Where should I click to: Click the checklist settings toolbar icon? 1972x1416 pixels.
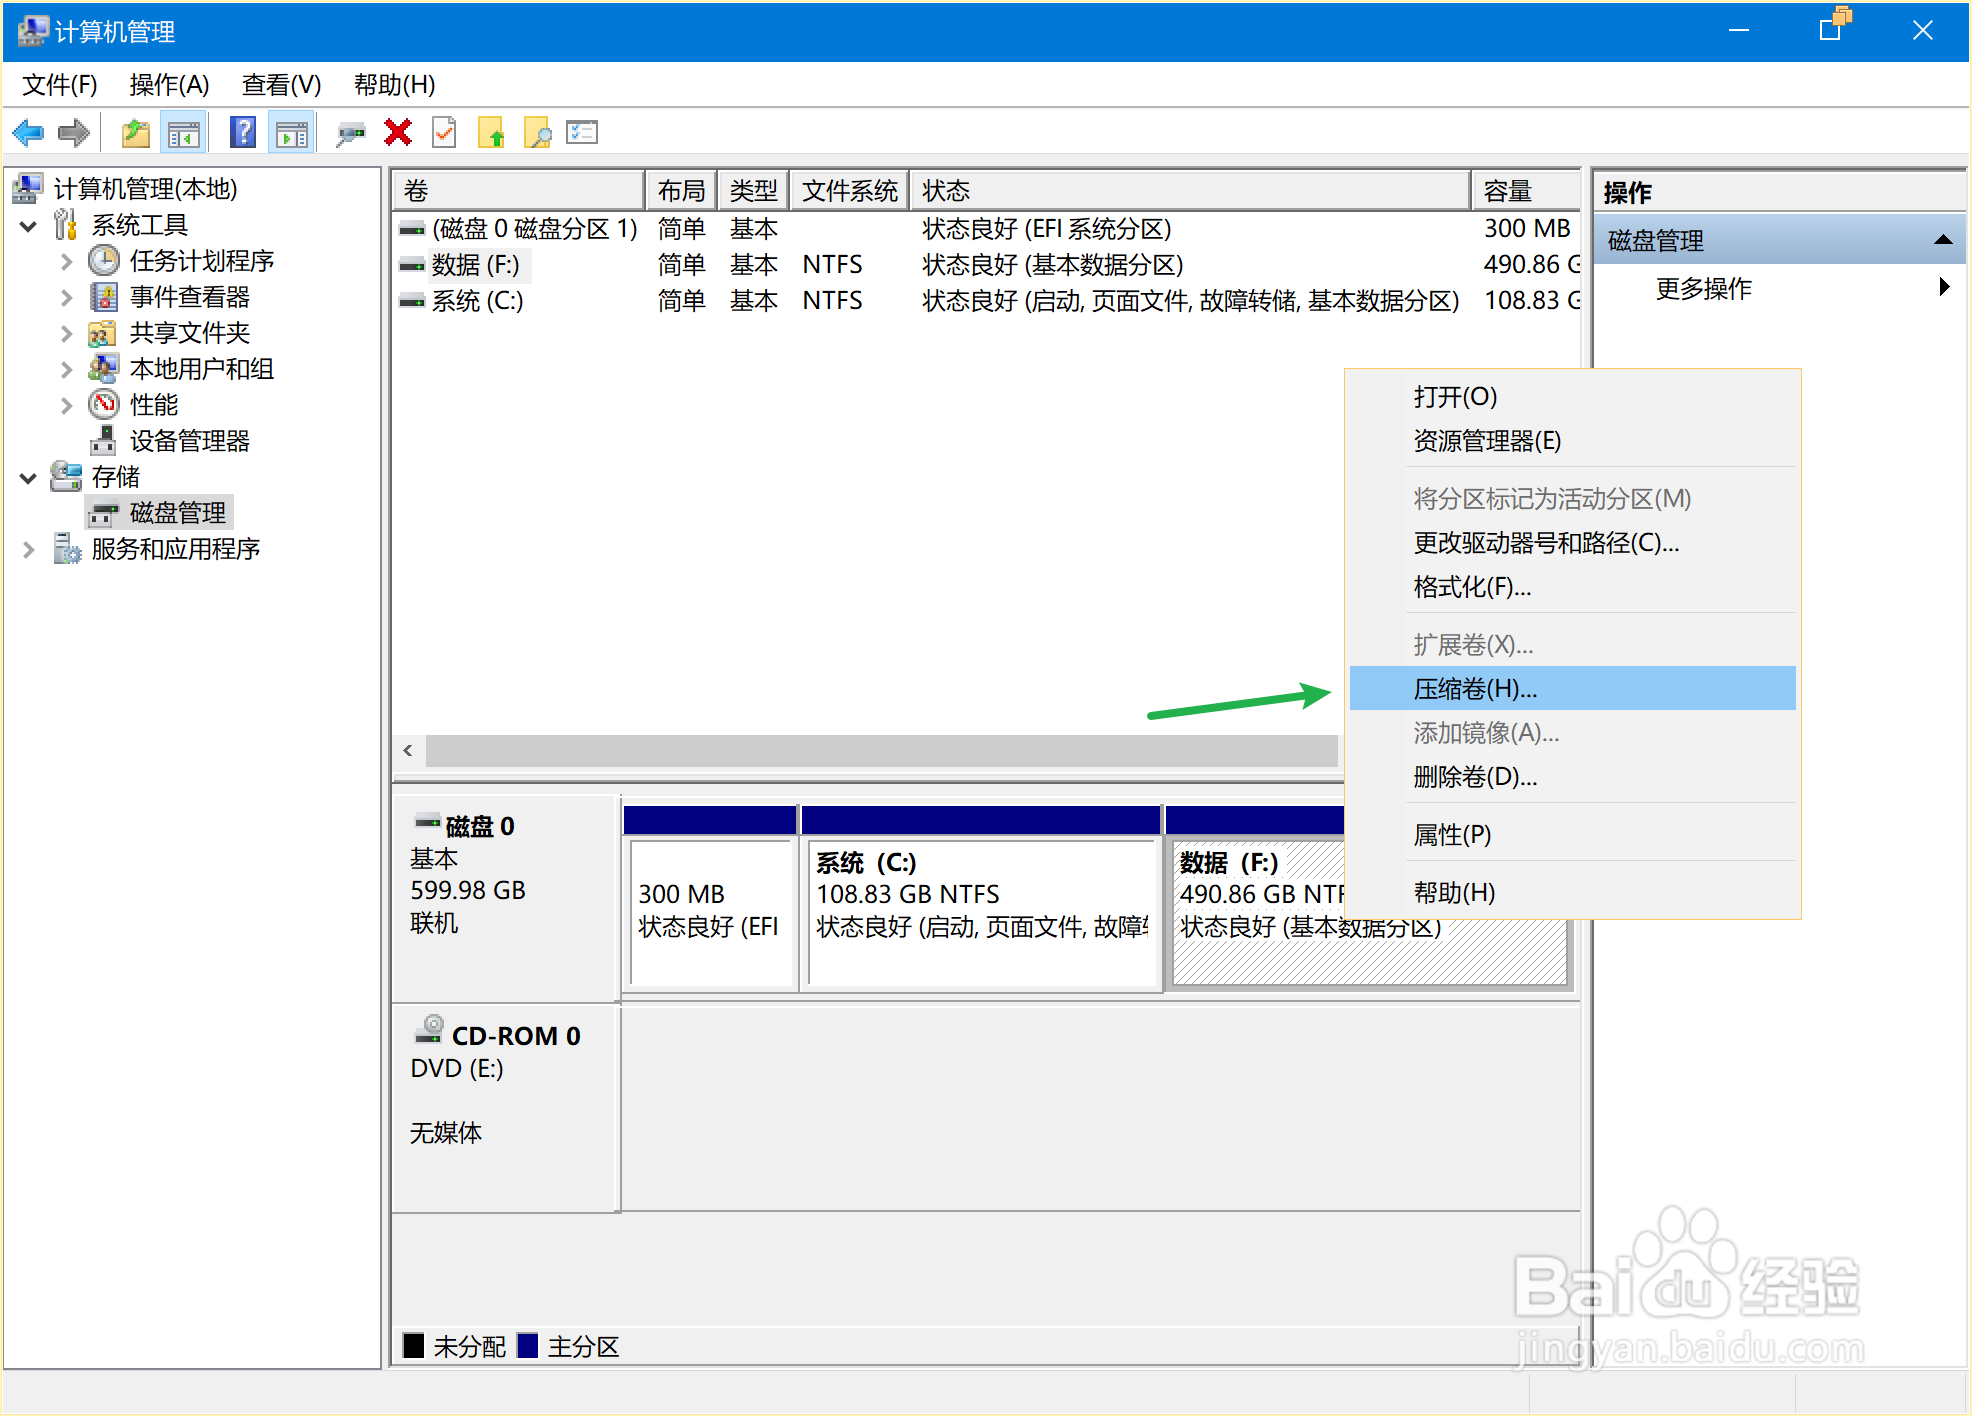coord(581,133)
